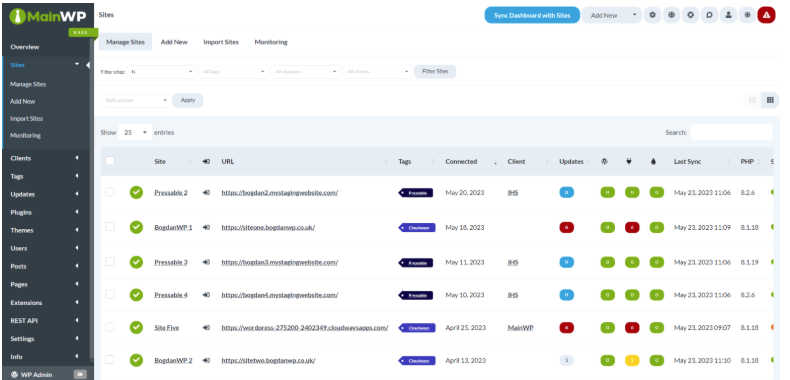Screen dimensions: 790x380
Task: Open the Show 25 entries dropdown
Action: (x=135, y=133)
